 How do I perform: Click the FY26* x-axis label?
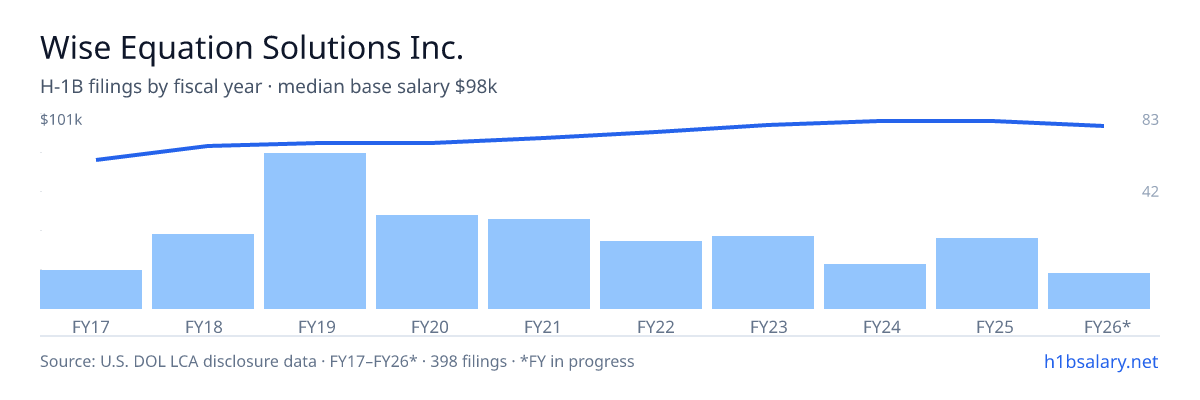(x=1107, y=326)
